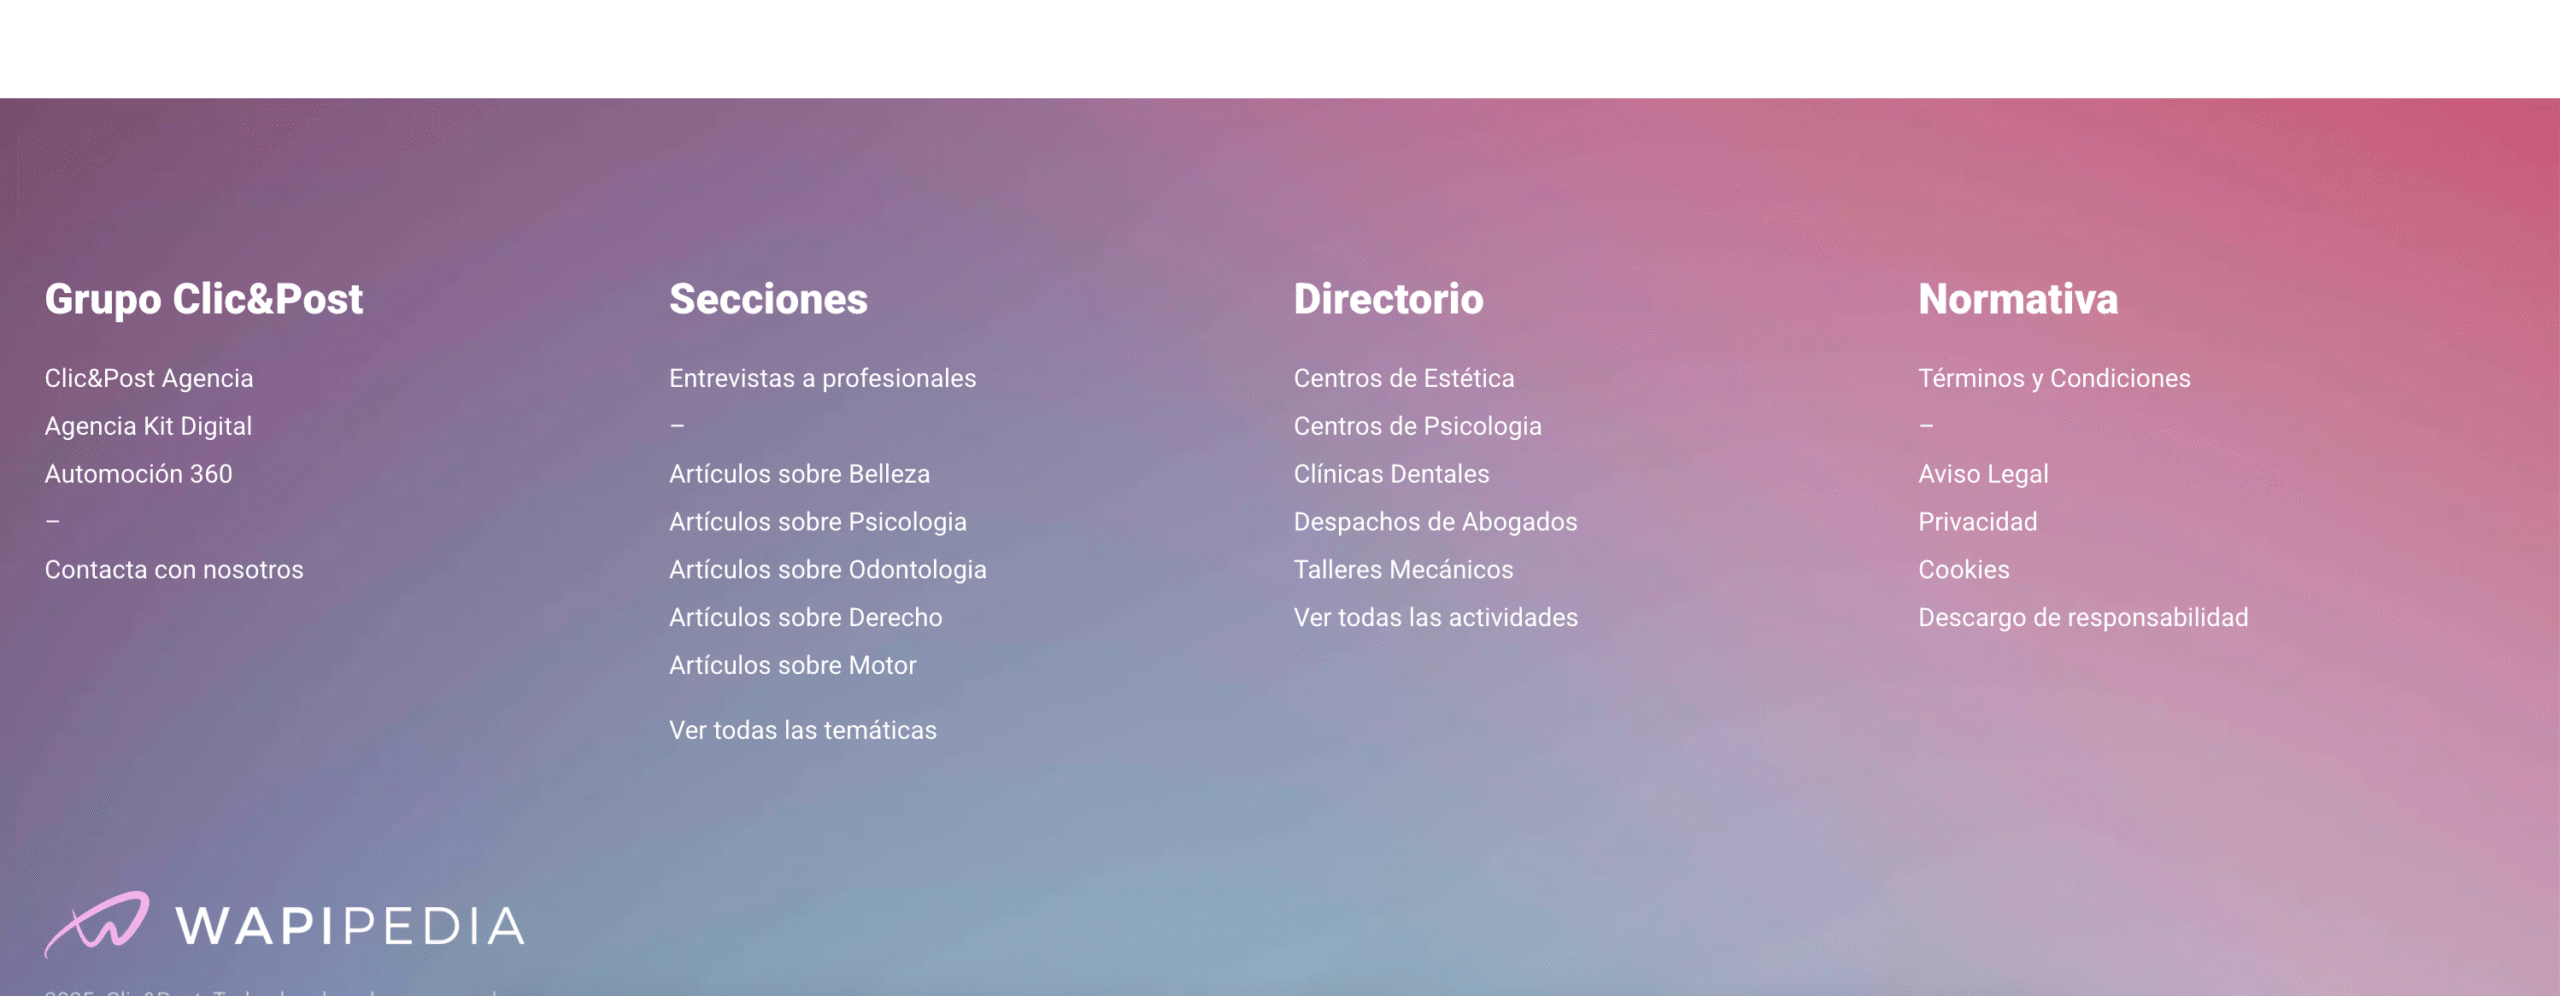The height and width of the screenshot is (996, 2560).
Task: Browse Centros de Psicologia directory
Action: [1417, 426]
